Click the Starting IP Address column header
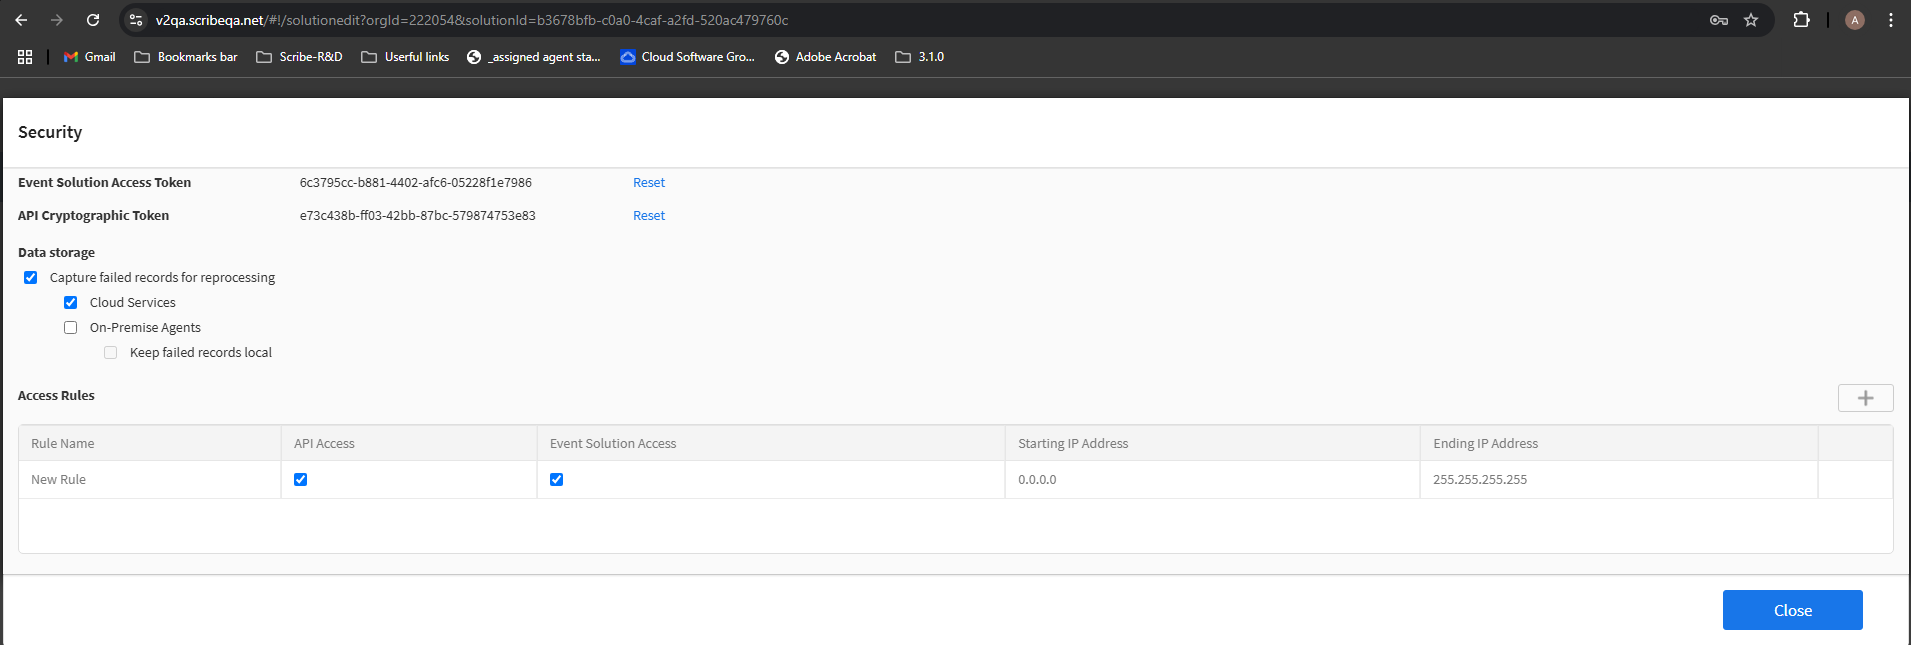 coord(1212,443)
